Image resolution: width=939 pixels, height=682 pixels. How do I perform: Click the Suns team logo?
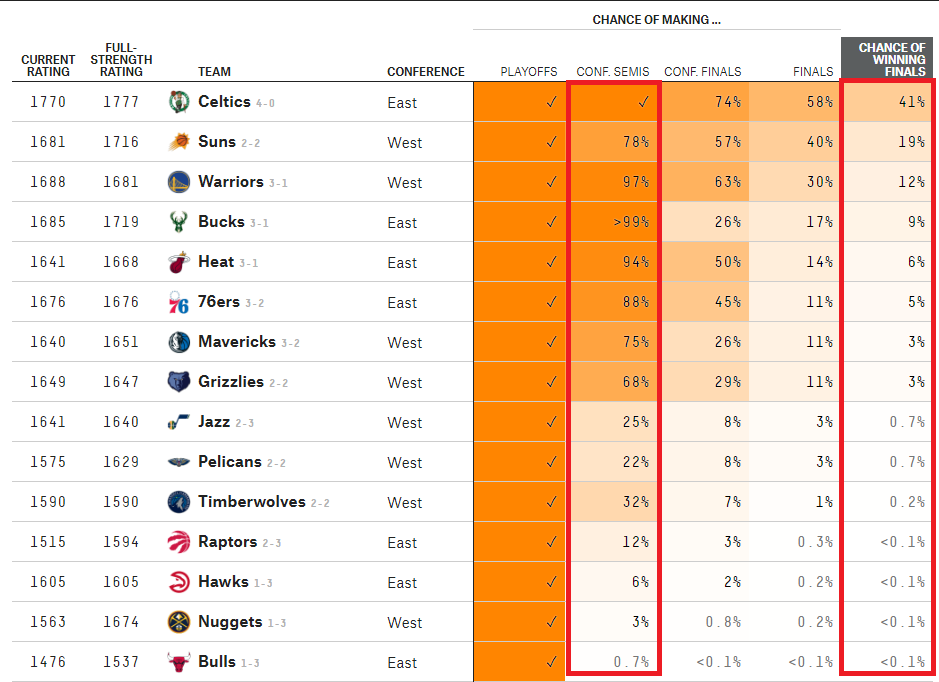[x=178, y=142]
